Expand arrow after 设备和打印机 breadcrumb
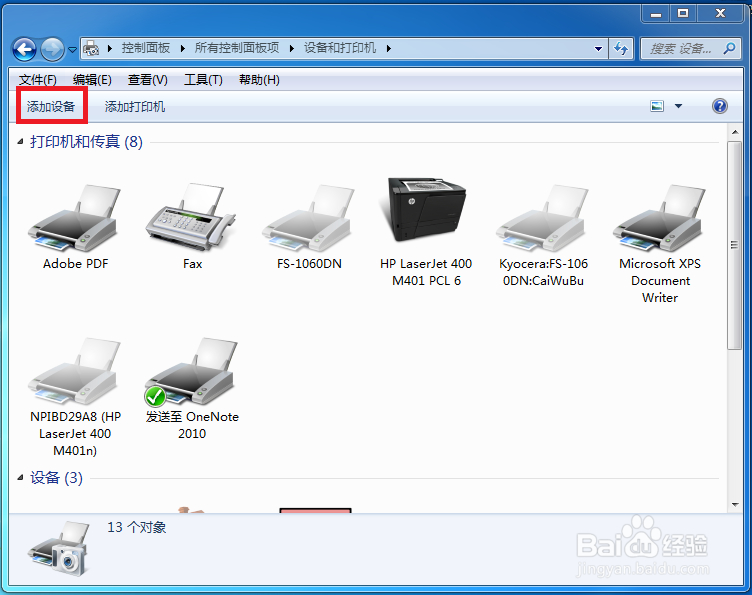 click(388, 48)
